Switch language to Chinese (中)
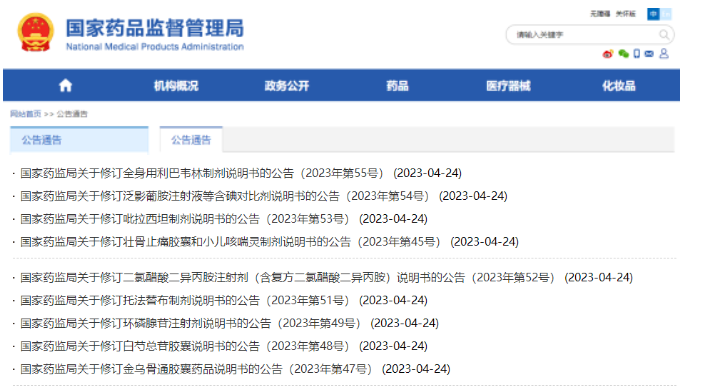The width and height of the screenshot is (705, 391). [x=653, y=14]
